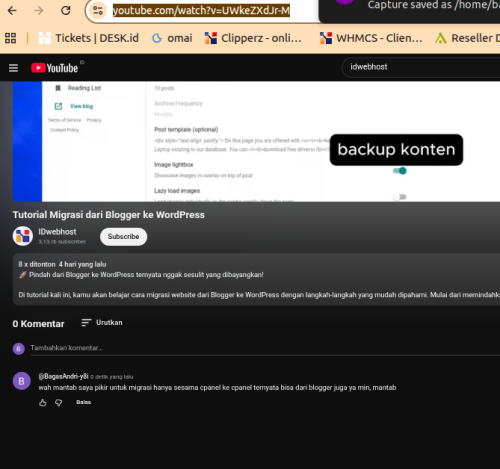
Task: Dislike the BagasAndri comment with thumbs down
Action: pos(59,403)
